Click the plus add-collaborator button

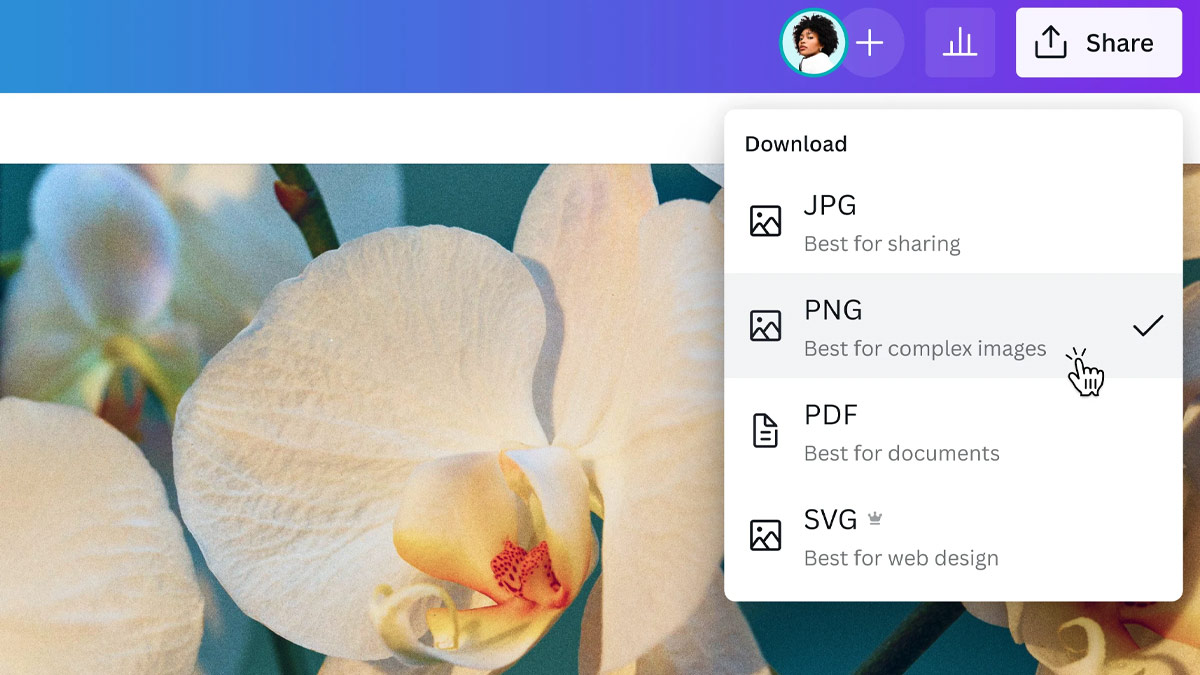pos(871,43)
